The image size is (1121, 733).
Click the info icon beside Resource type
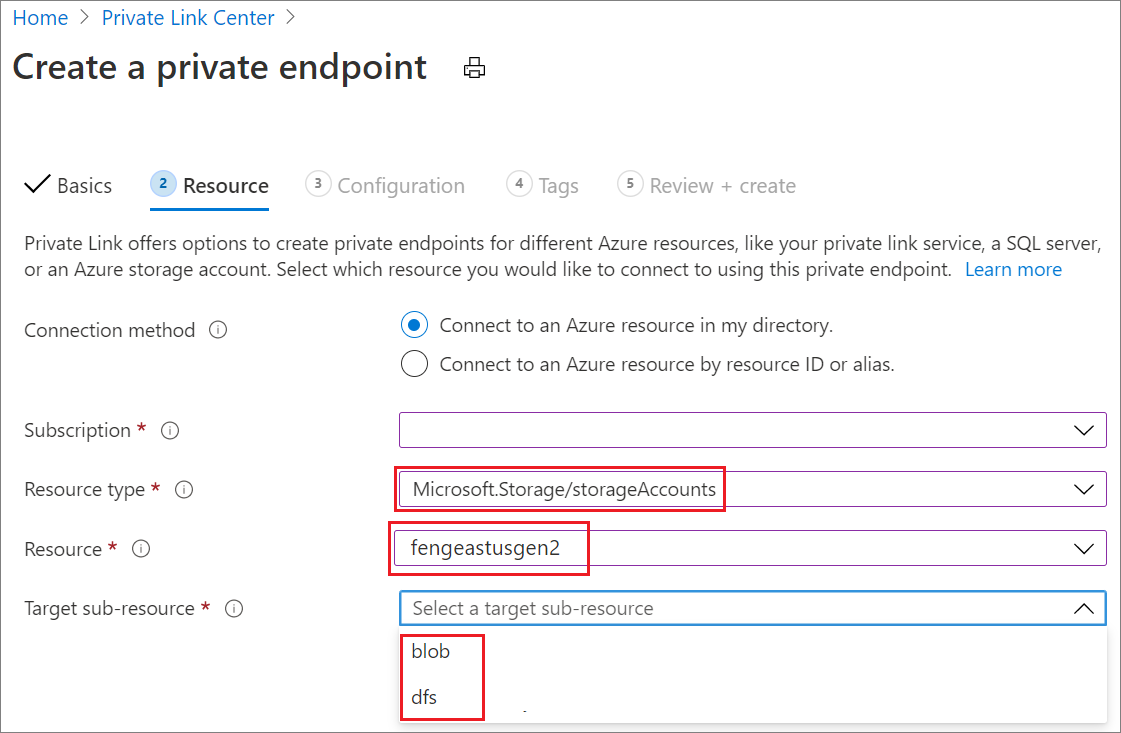coord(184,490)
